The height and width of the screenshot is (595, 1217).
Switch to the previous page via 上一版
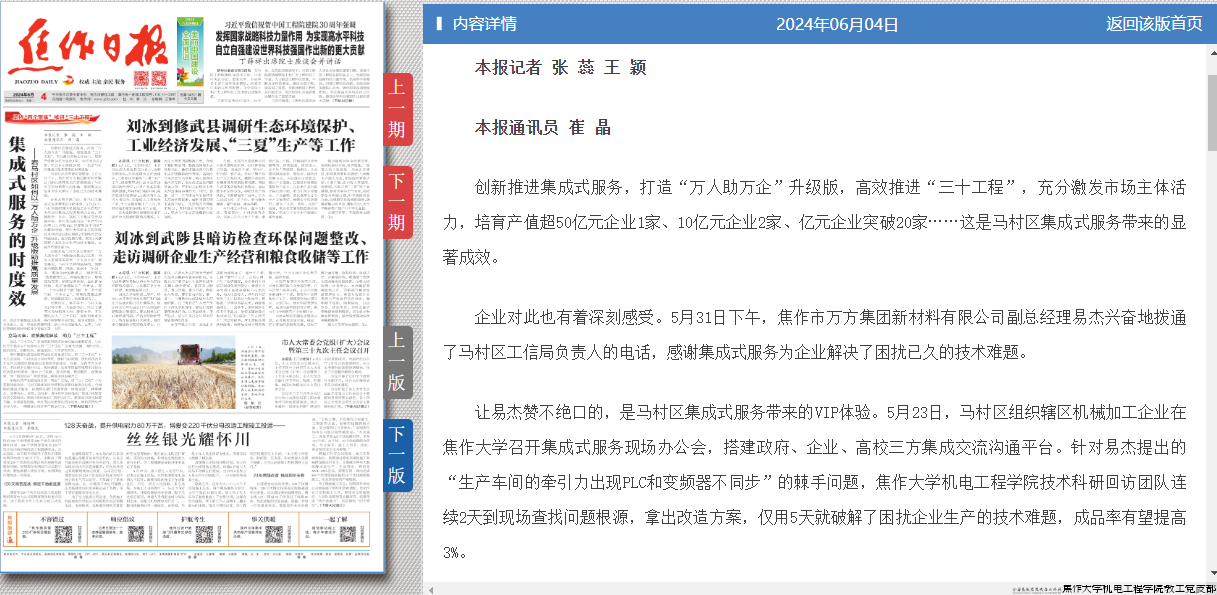click(396, 360)
